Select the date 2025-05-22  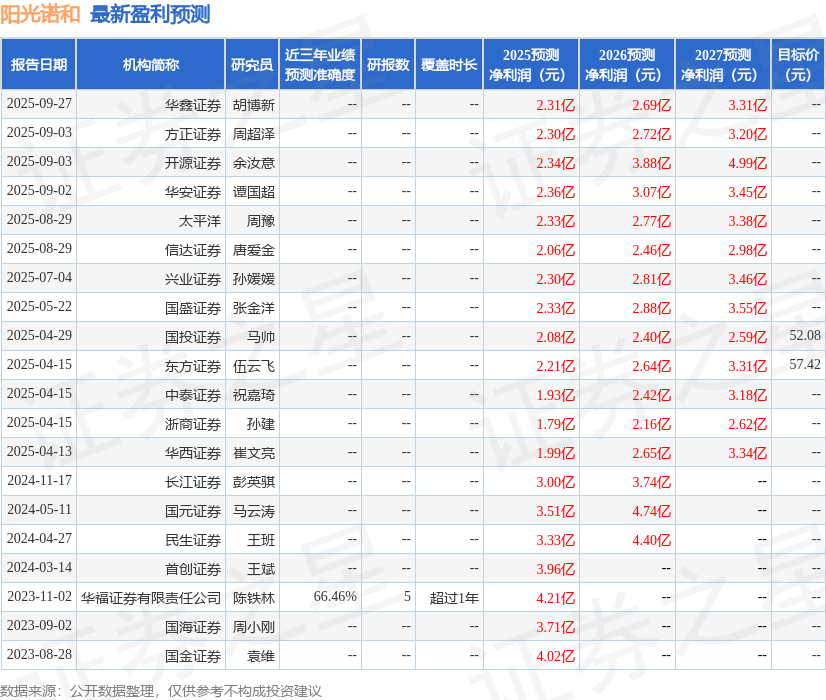tap(39, 307)
